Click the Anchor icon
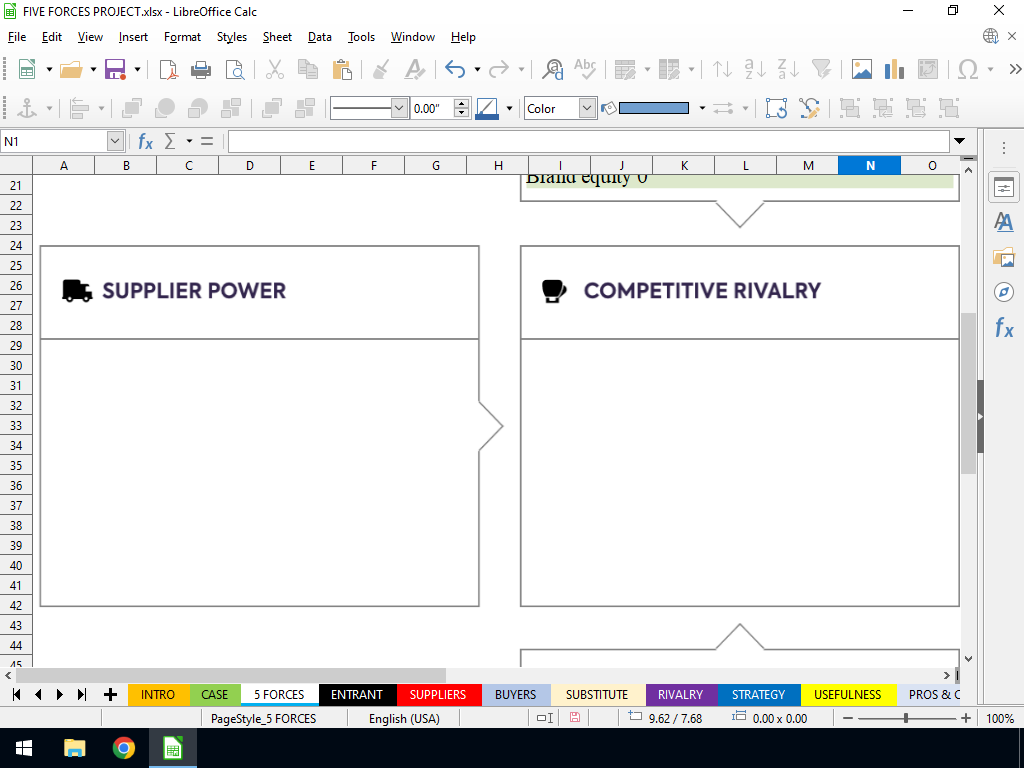 (x=27, y=108)
